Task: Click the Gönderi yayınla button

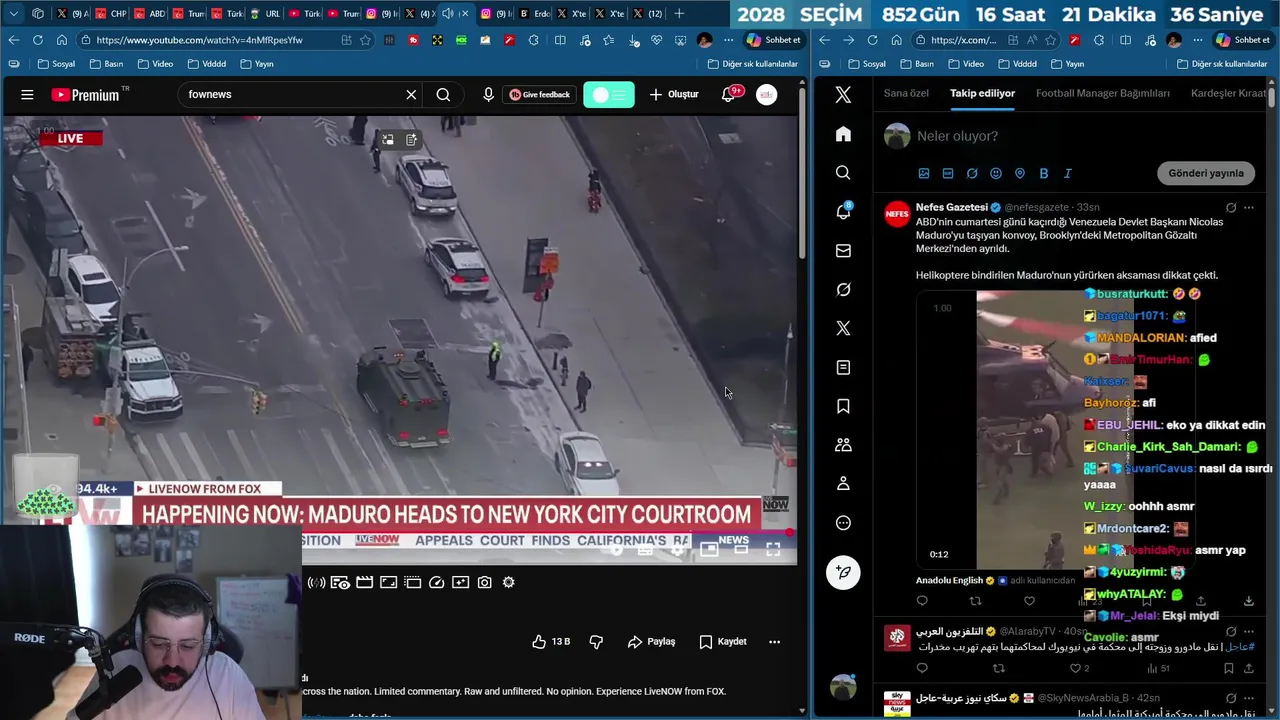Action: coord(1206,173)
